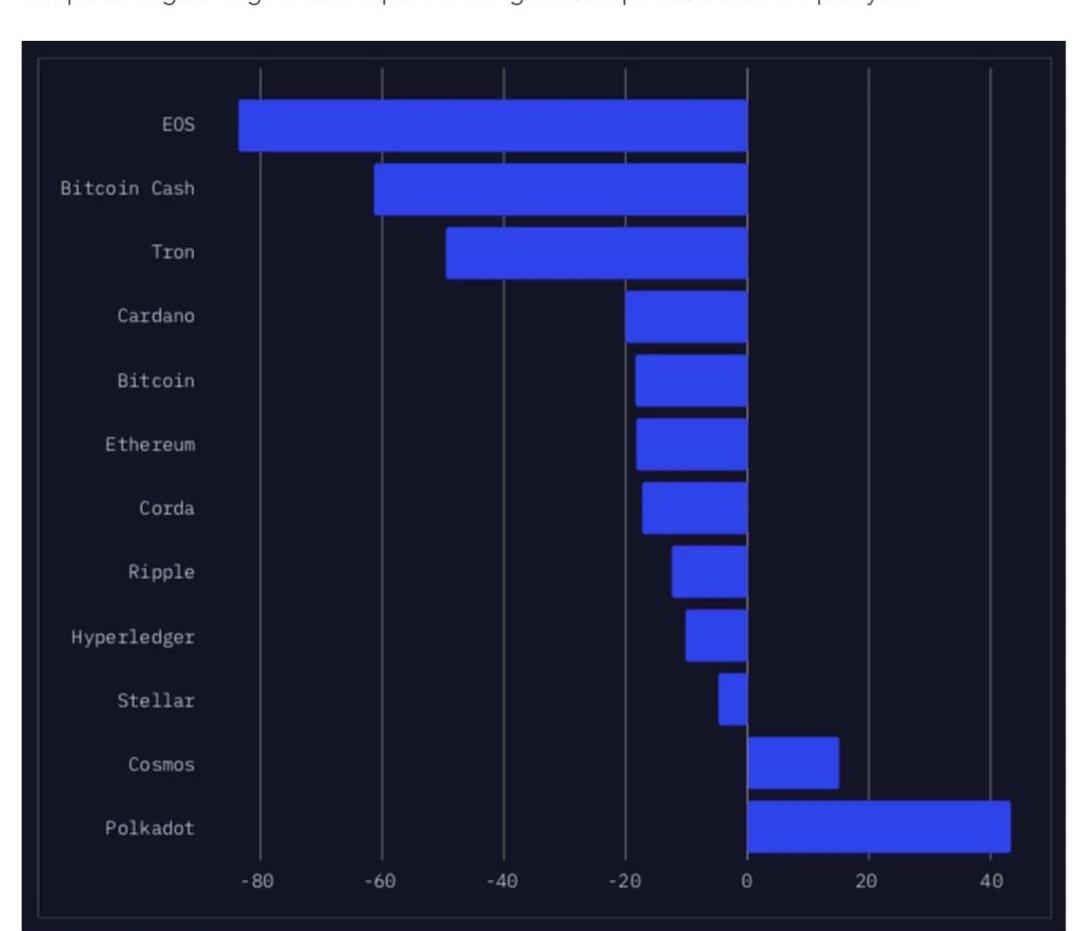This screenshot has height=931, width=1080.
Task: Select the small Stellar bar
Action: [733, 699]
